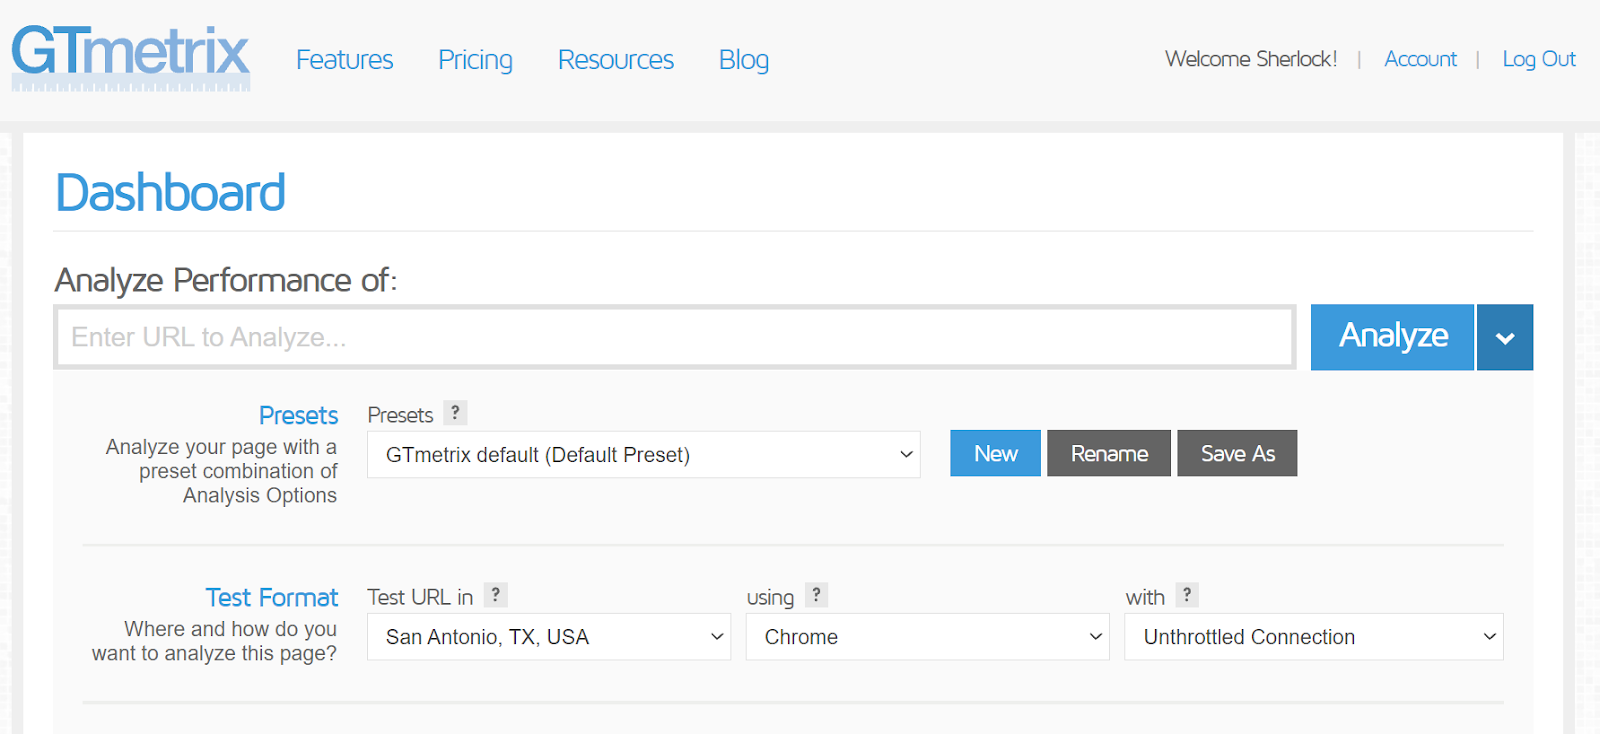The height and width of the screenshot is (734, 1600).
Task: Create a New preset
Action: 996,453
